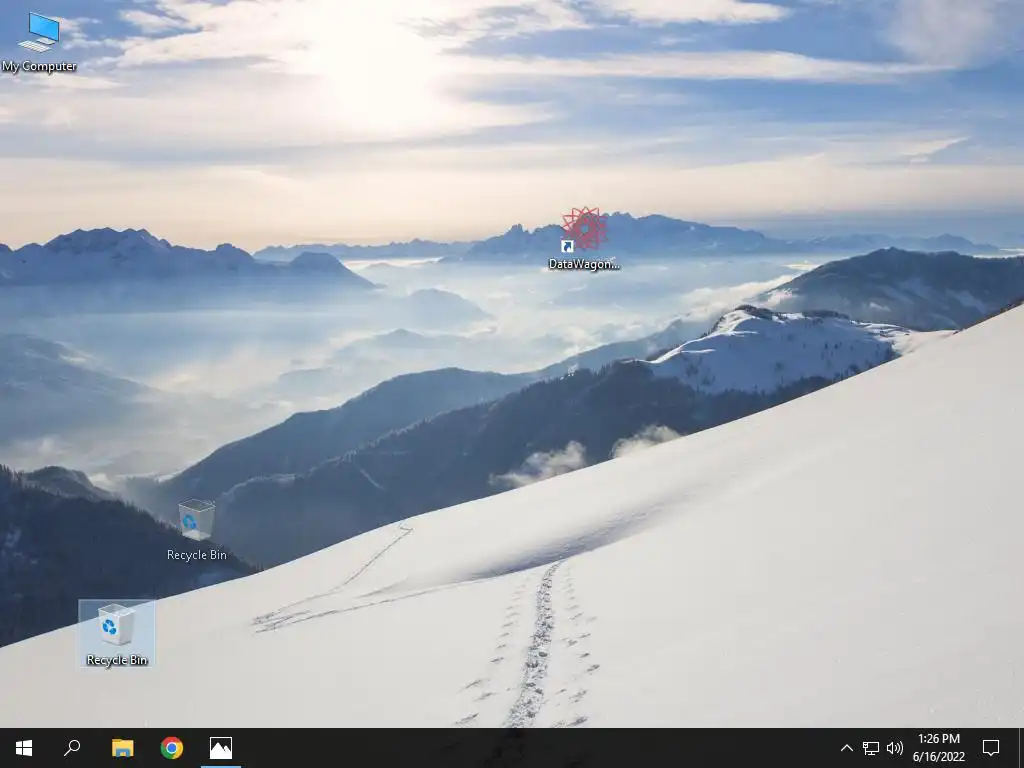Select the highlighted Recycle Bin icon

point(117,634)
